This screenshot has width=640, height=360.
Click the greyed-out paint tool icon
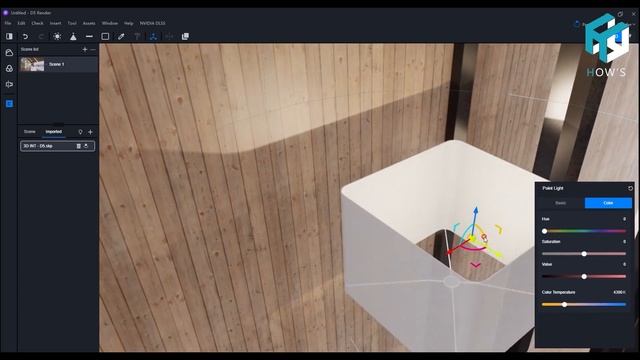tap(137, 36)
